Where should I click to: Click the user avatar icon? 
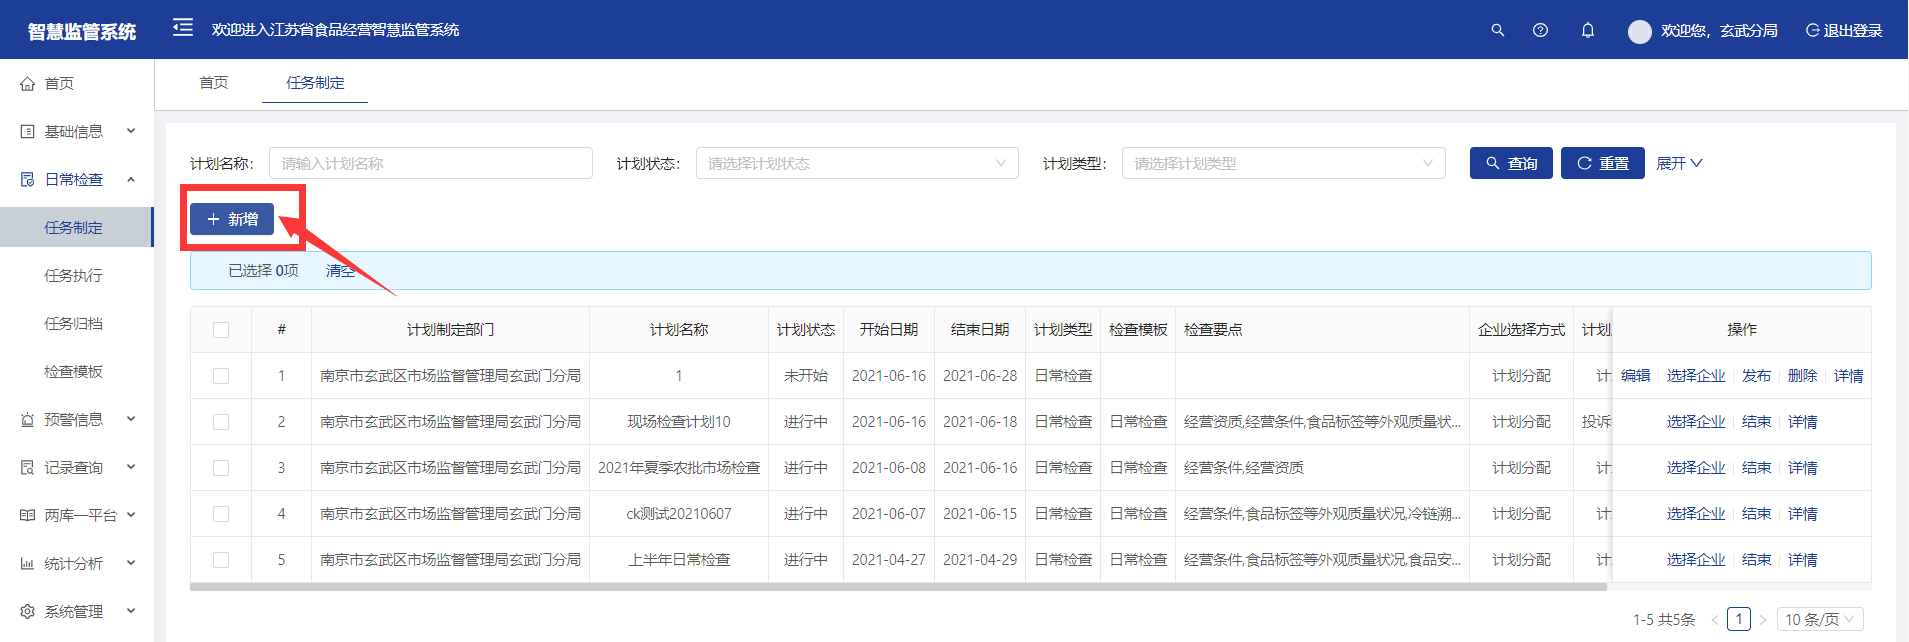coord(1639,31)
